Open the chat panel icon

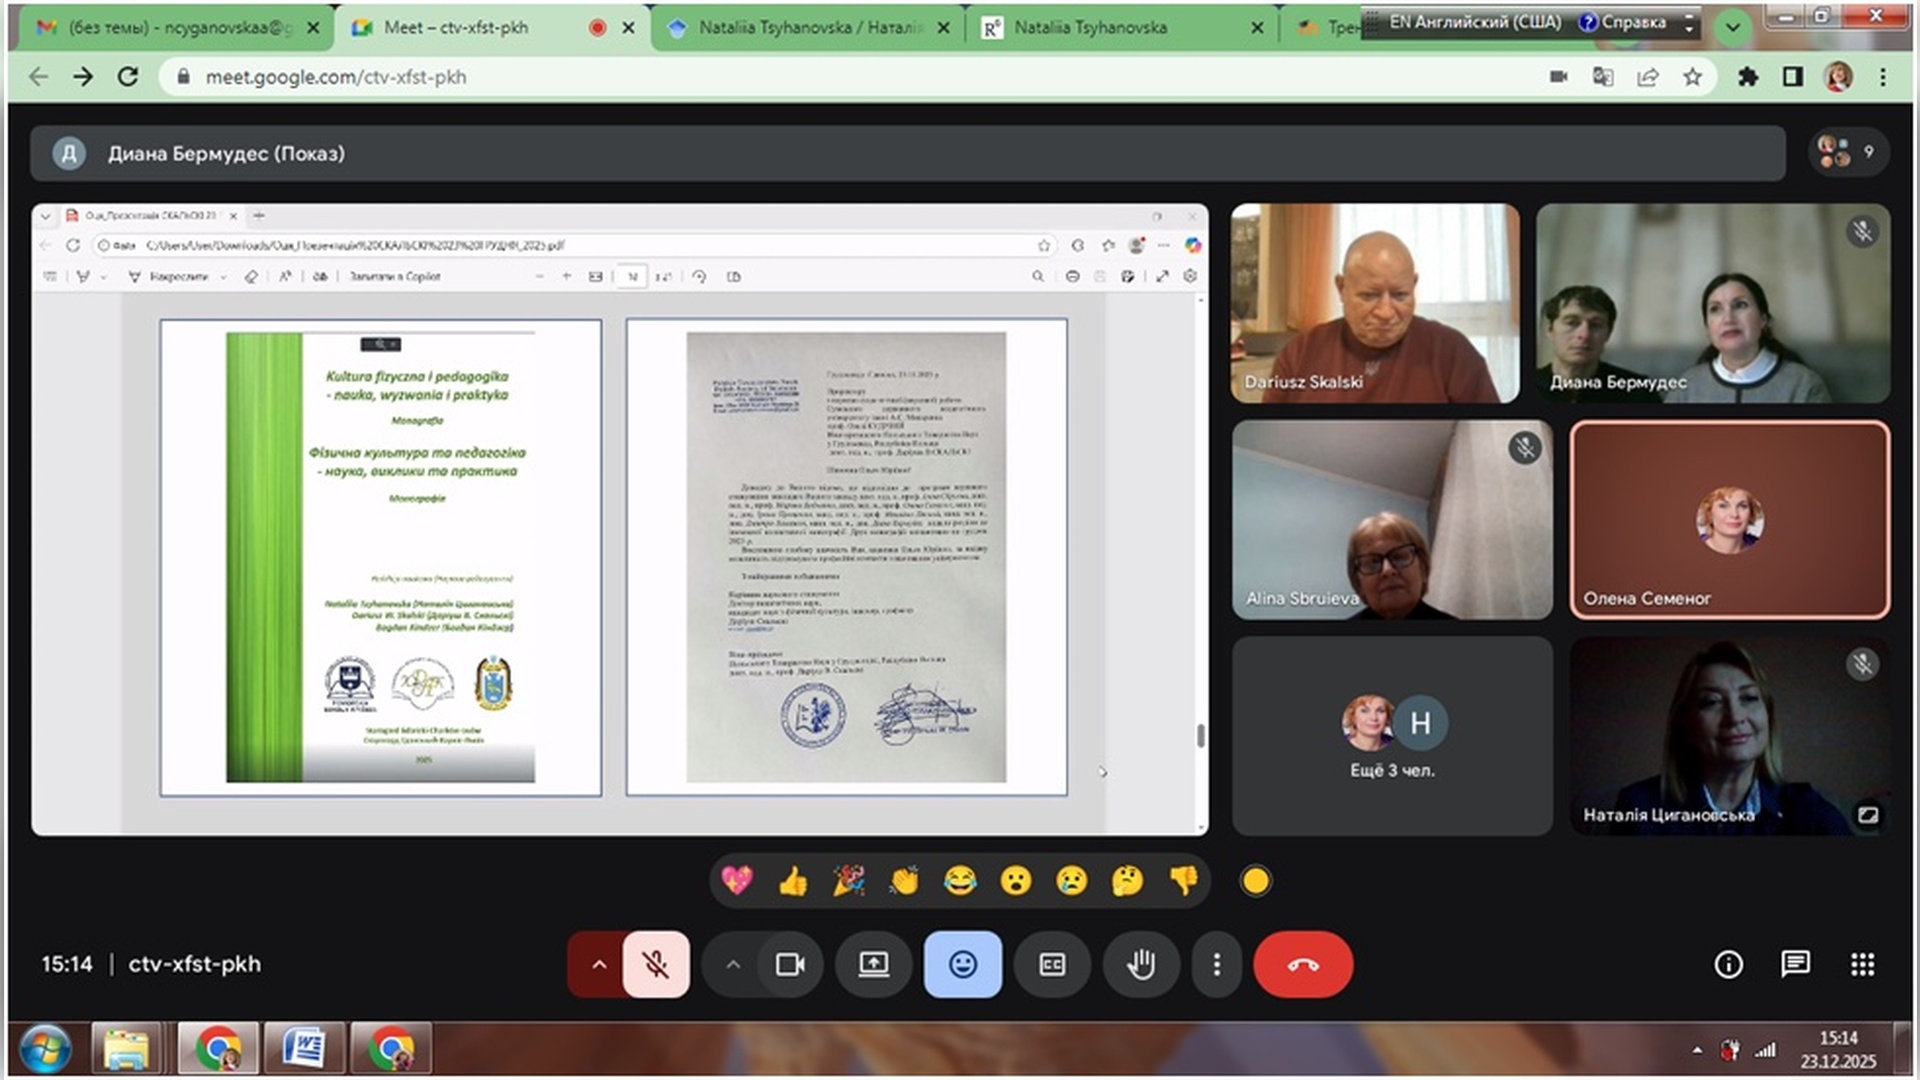[x=1795, y=964]
